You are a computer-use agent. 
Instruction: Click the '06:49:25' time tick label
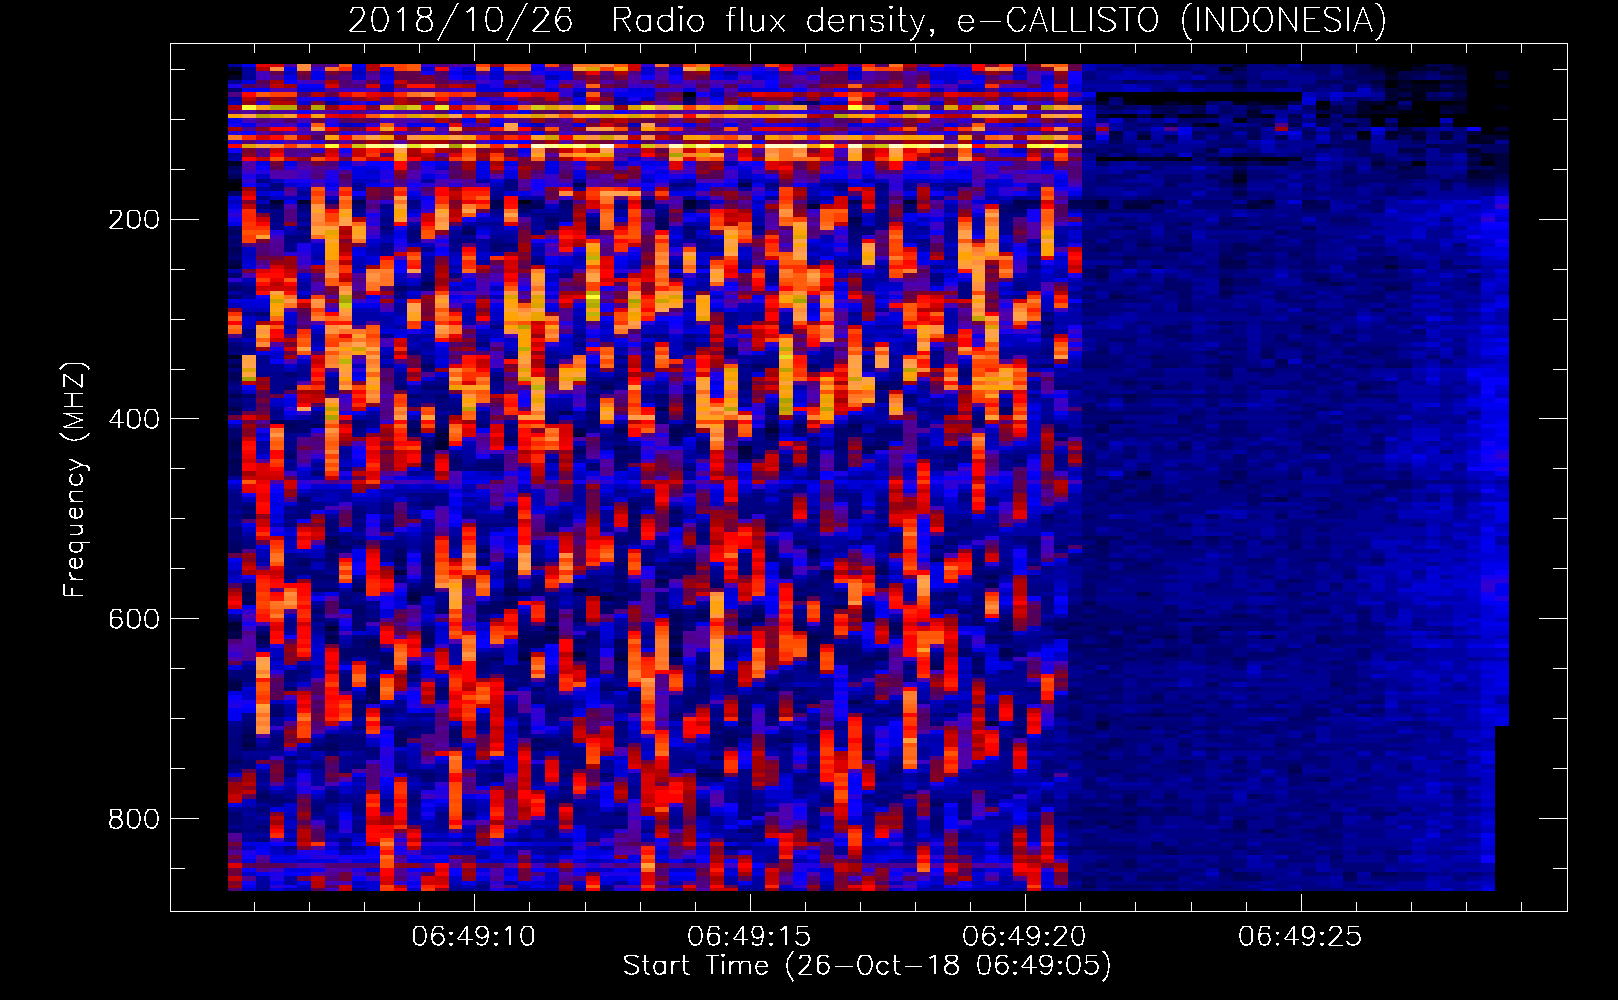coord(1300,937)
